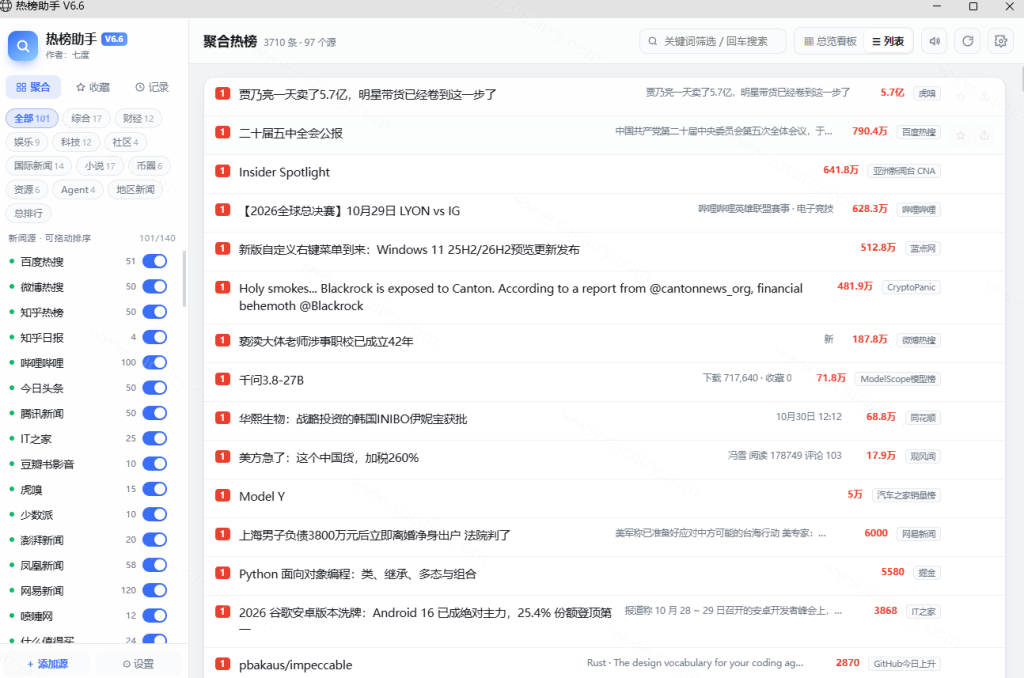Open the 美方急了 加税260% headline
Screen dimensions: 1024x678
[328, 457]
